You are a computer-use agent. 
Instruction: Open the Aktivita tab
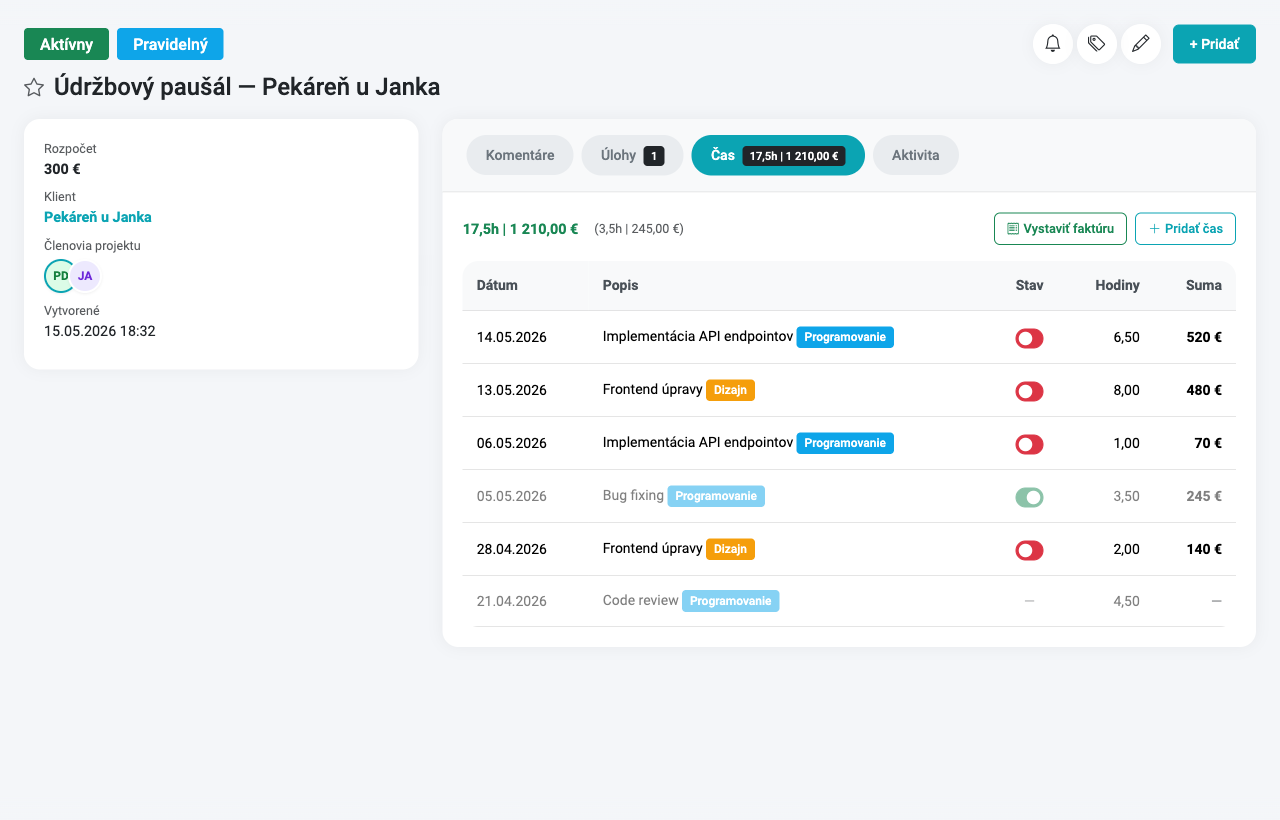(x=916, y=155)
